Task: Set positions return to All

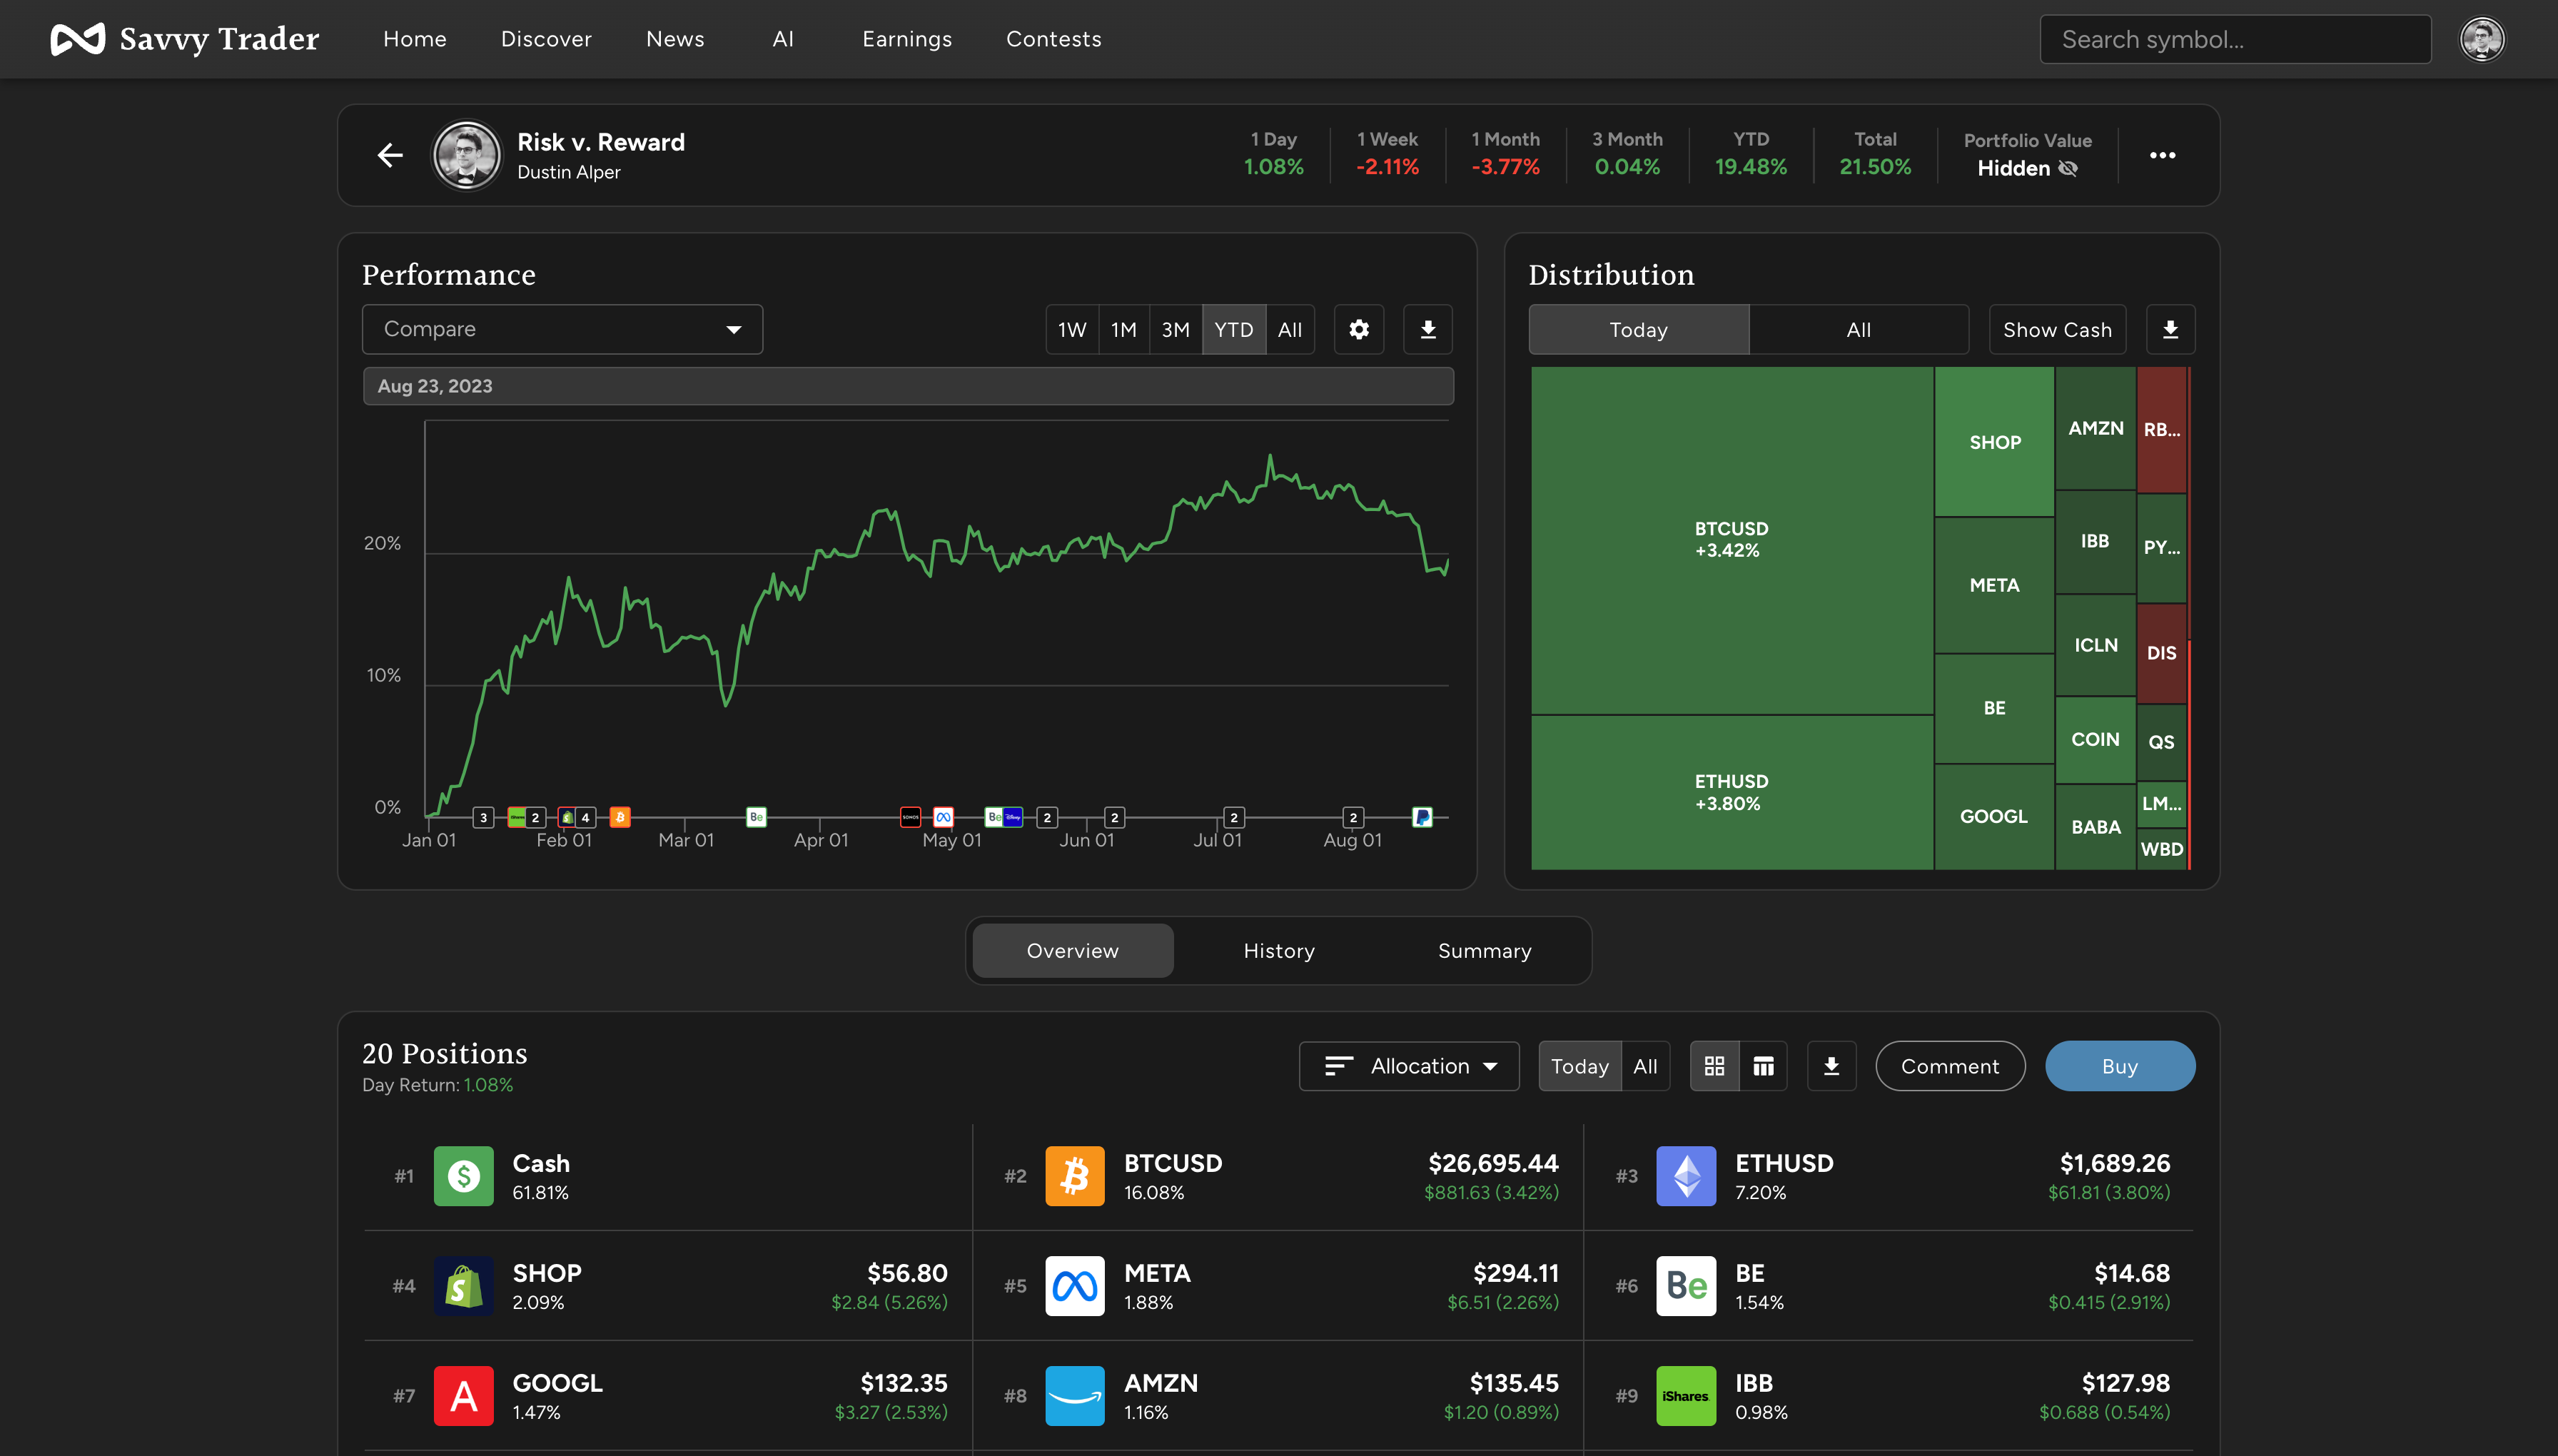Action: click(x=1645, y=1066)
